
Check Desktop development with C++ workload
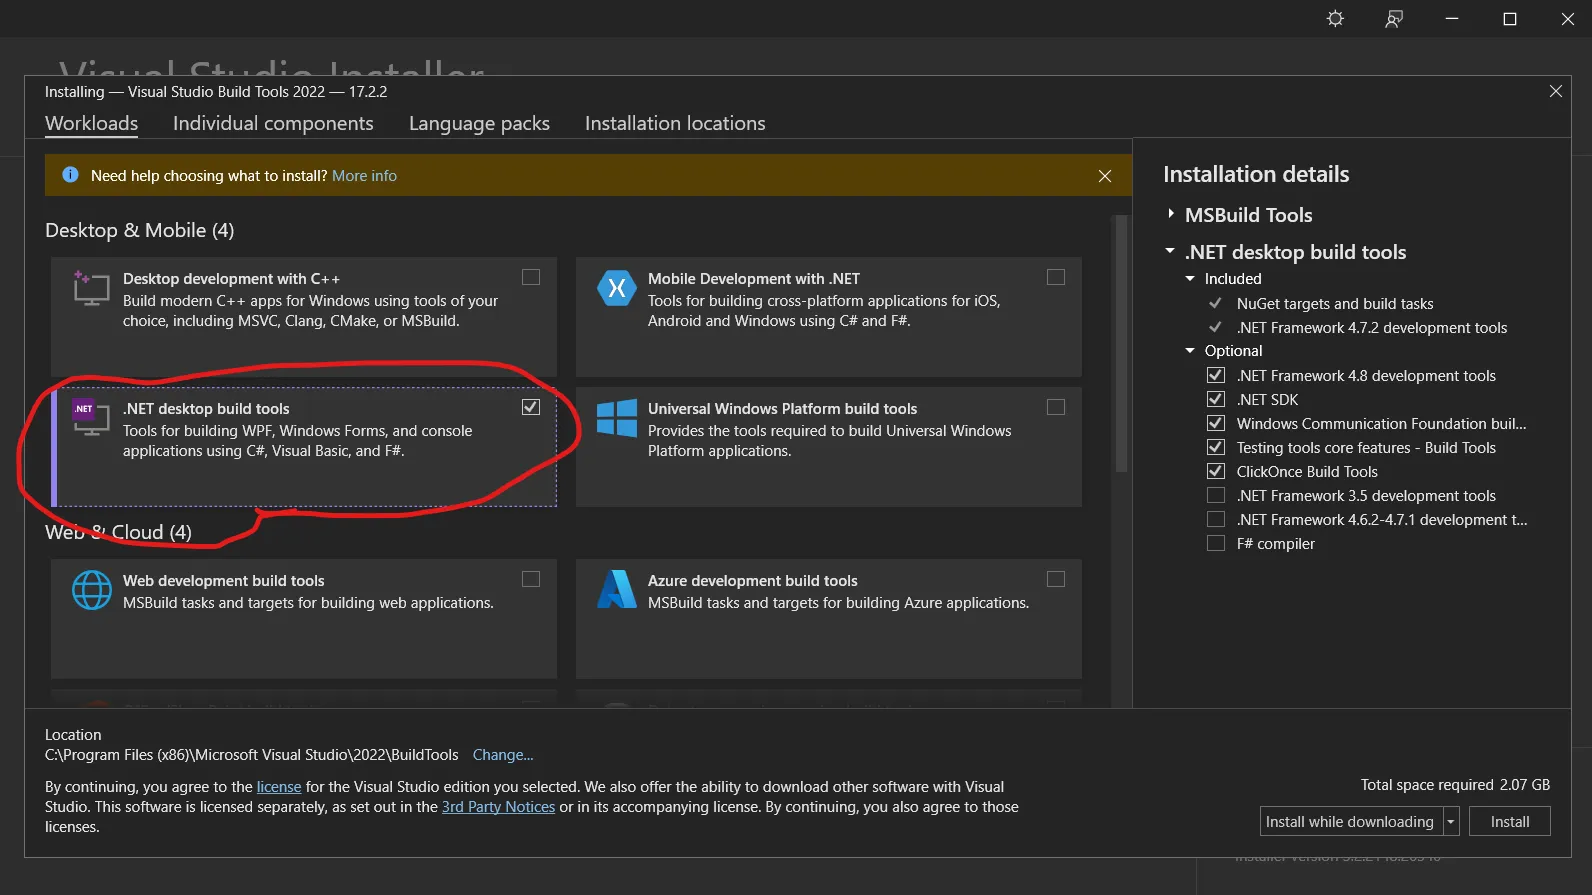(x=531, y=277)
